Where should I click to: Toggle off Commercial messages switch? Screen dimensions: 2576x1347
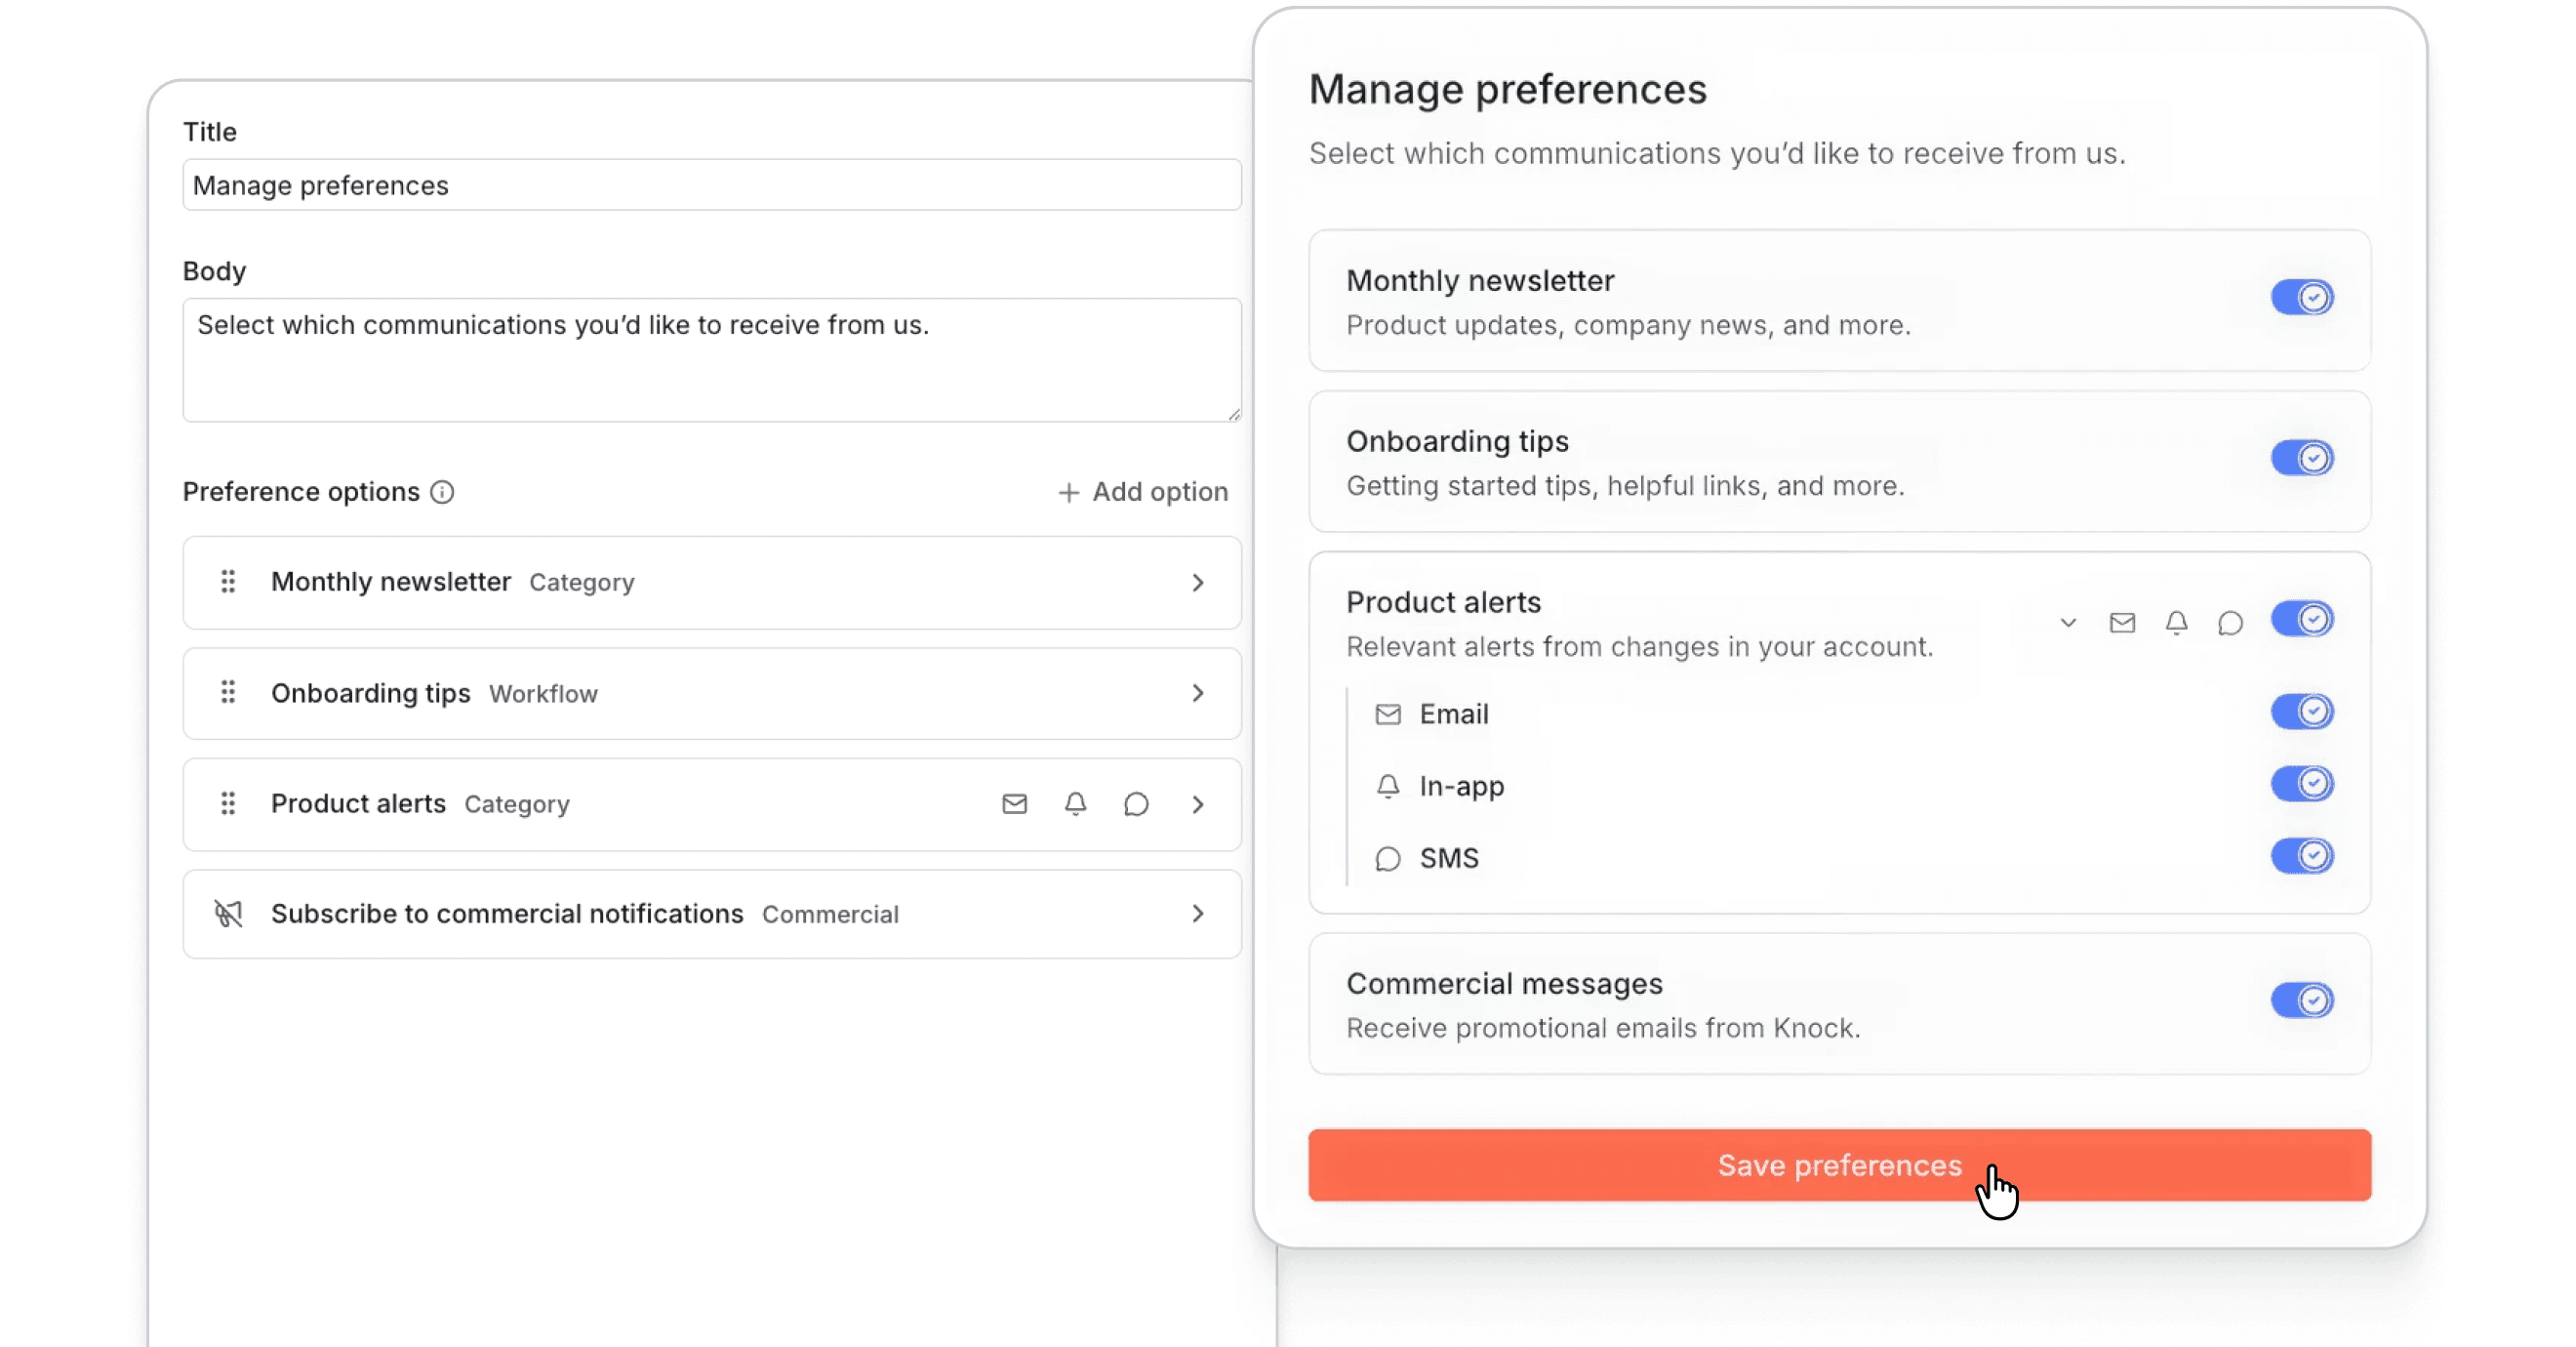(x=2302, y=1000)
